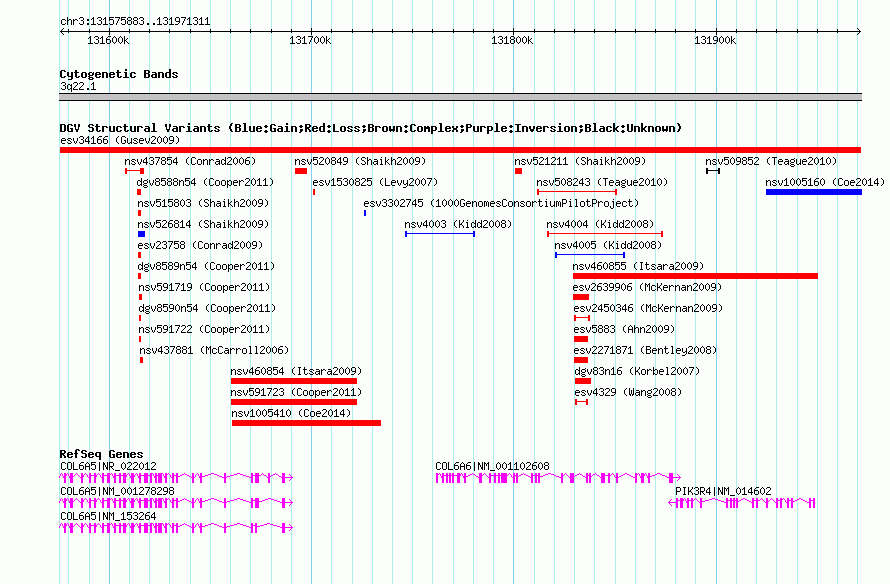Viewport: 890px width, 584px height.
Task: Select the nsv437854 (Conrad2006) variant label
Action: coord(190,161)
